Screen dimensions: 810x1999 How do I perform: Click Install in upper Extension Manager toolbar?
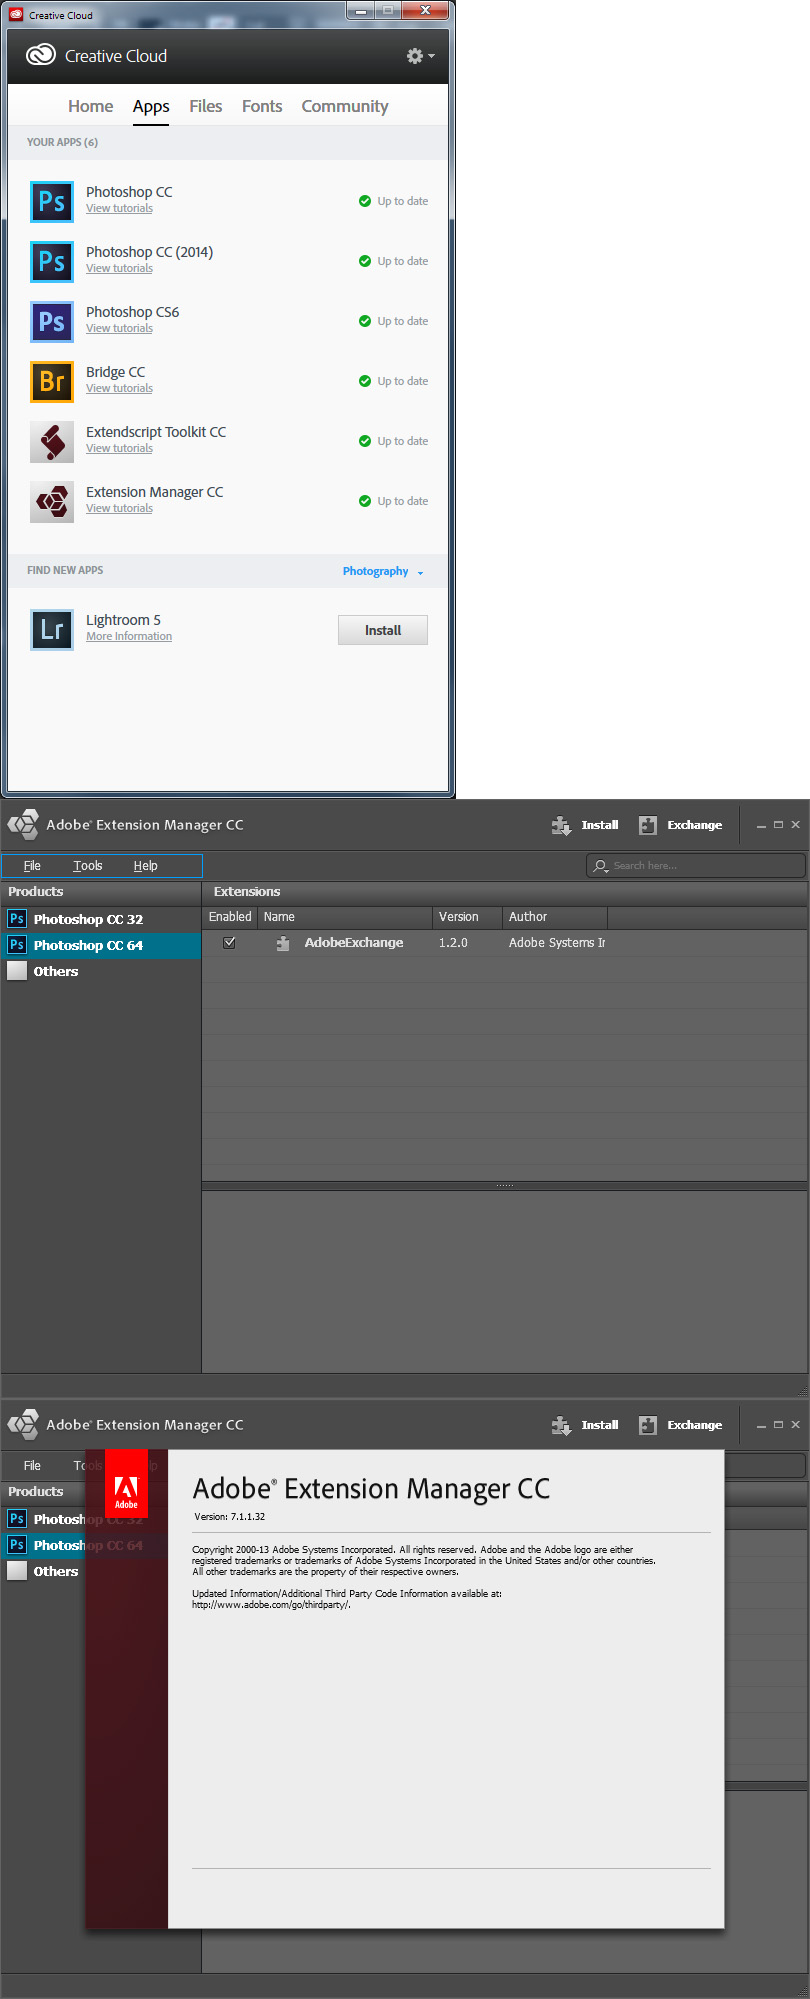pyautogui.click(x=585, y=825)
